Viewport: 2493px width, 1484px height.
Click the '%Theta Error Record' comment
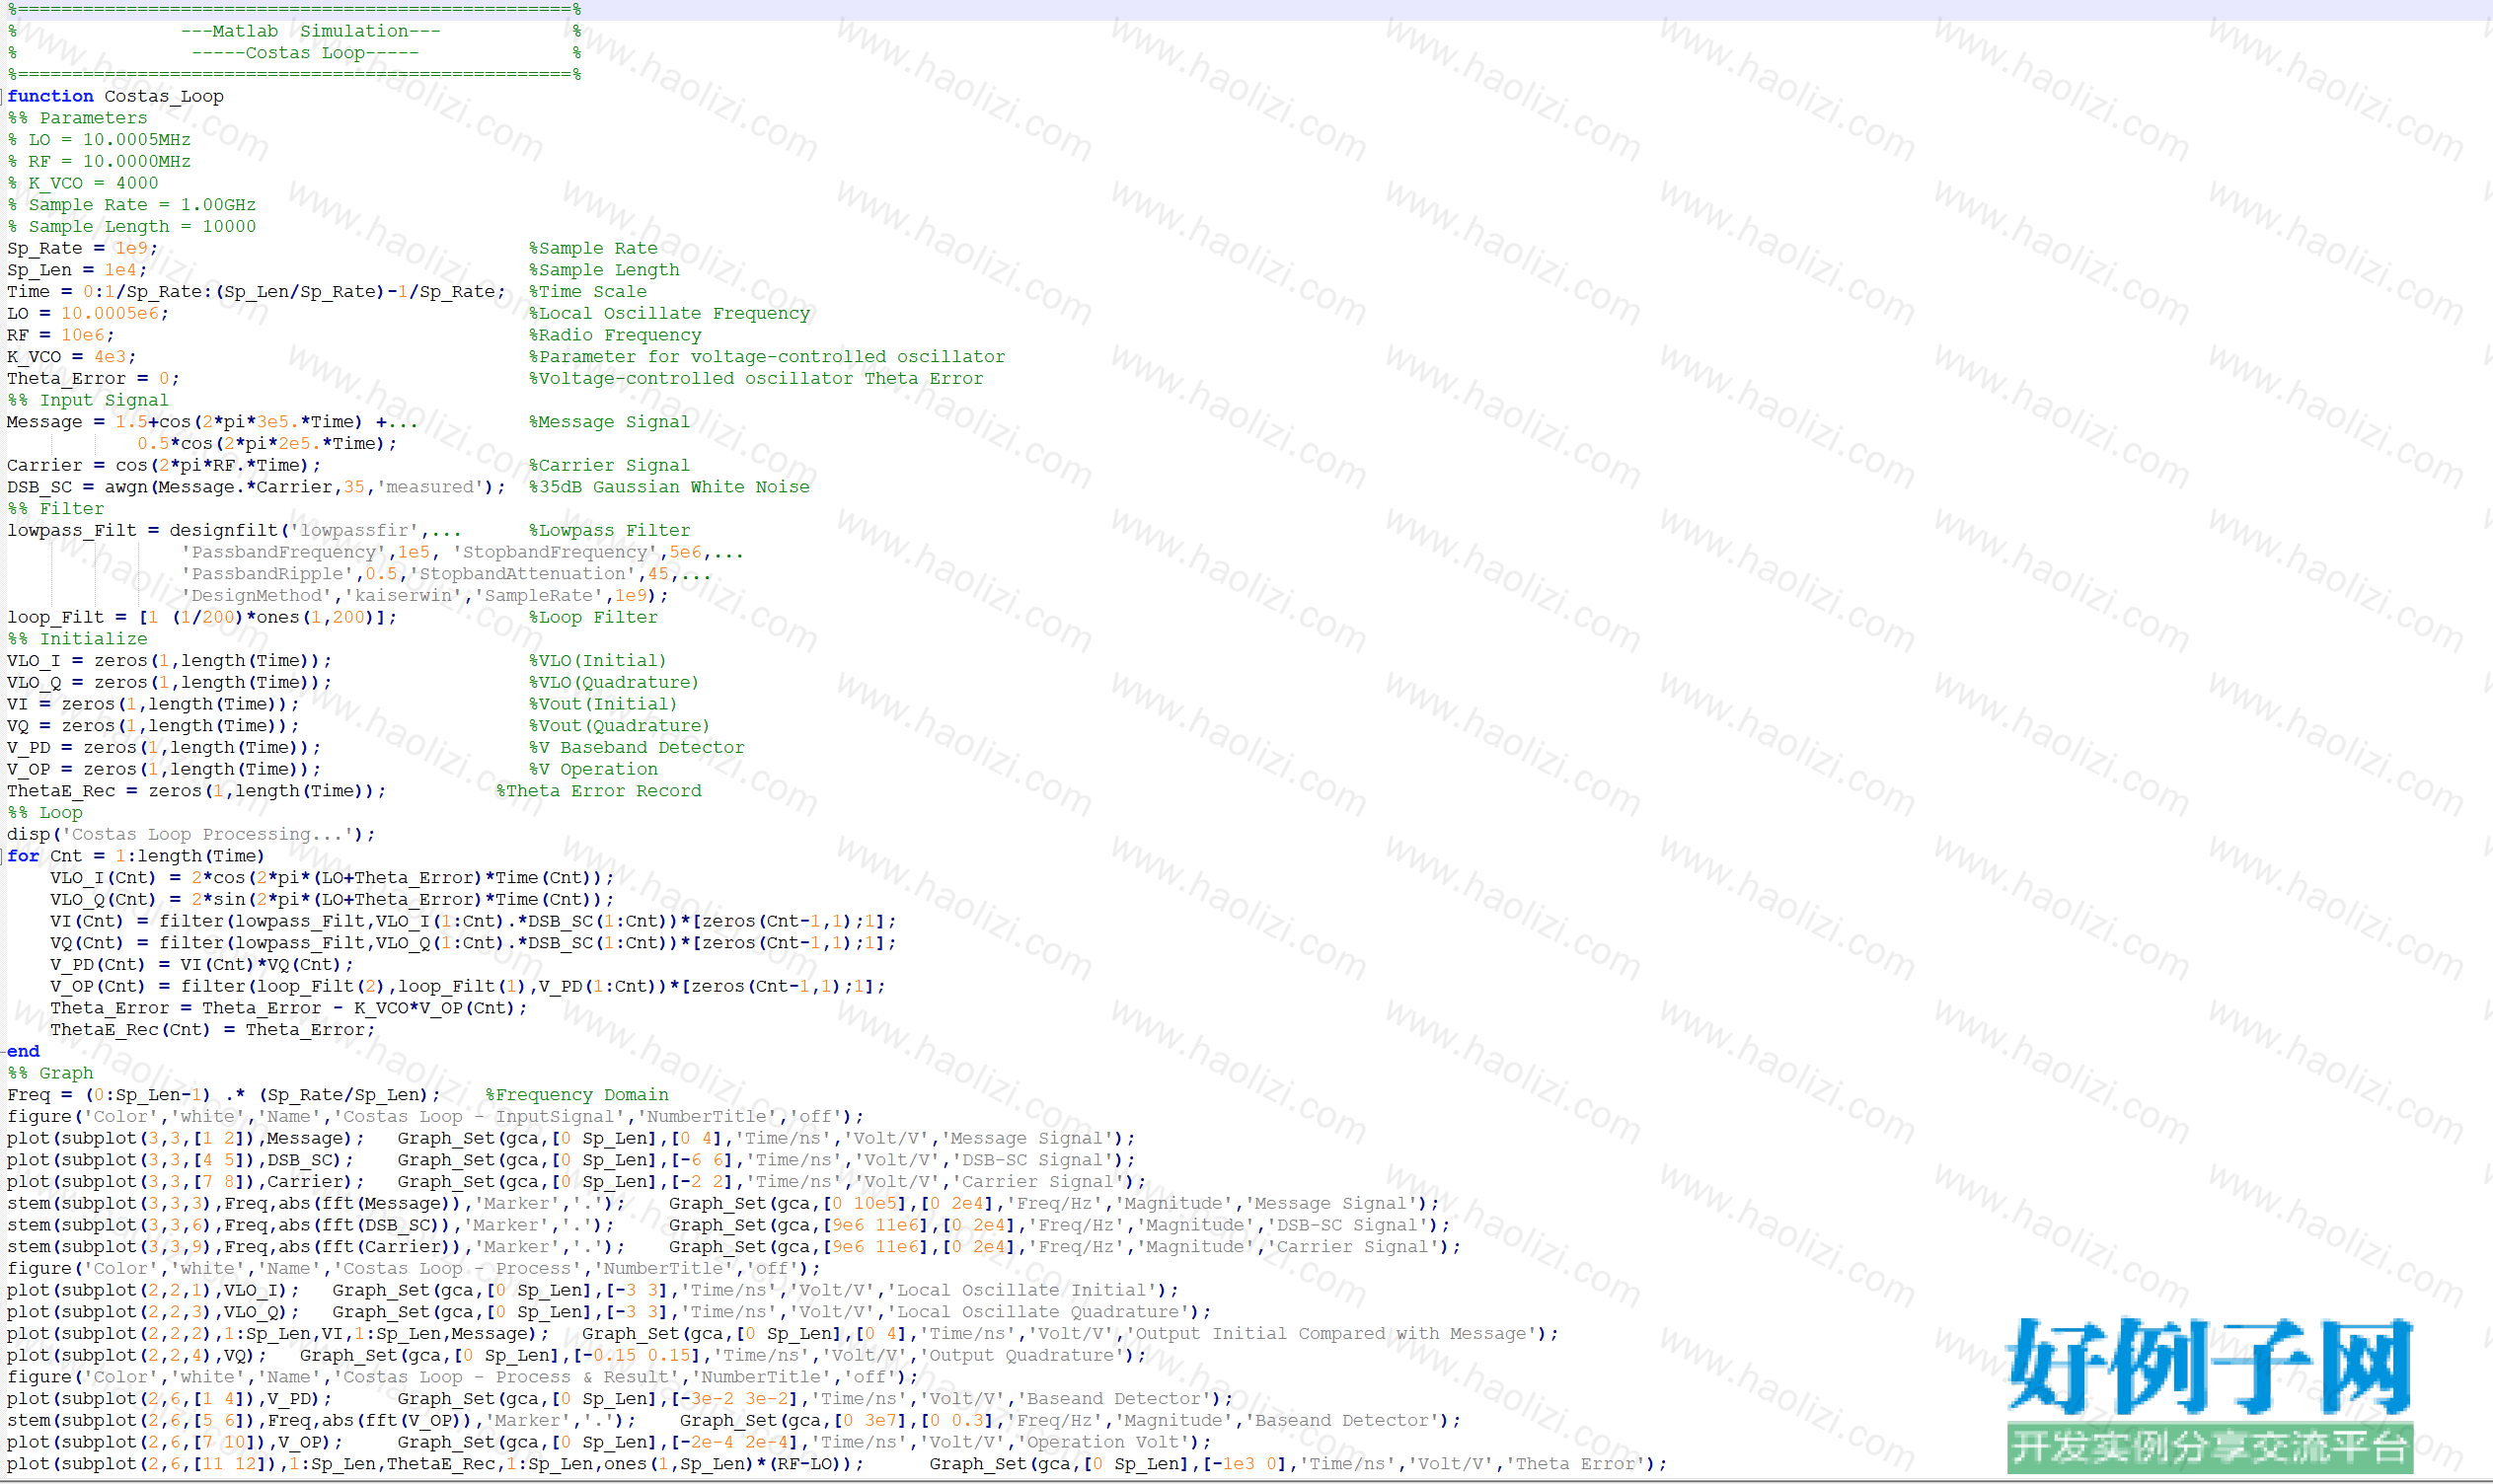(x=599, y=791)
